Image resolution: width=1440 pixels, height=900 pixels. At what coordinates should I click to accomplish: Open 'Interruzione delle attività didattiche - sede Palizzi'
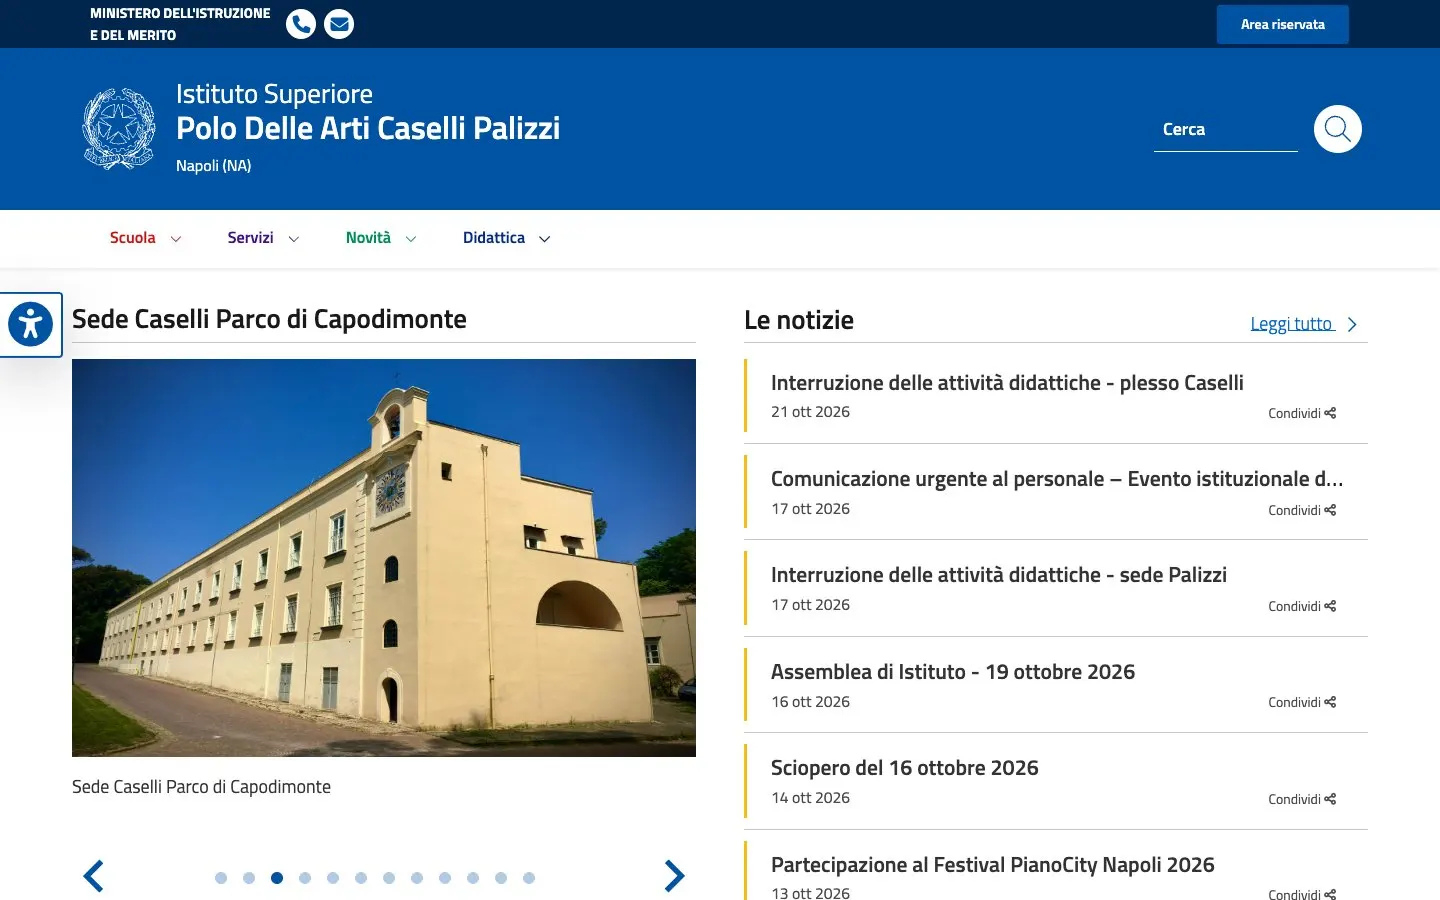[x=999, y=575]
